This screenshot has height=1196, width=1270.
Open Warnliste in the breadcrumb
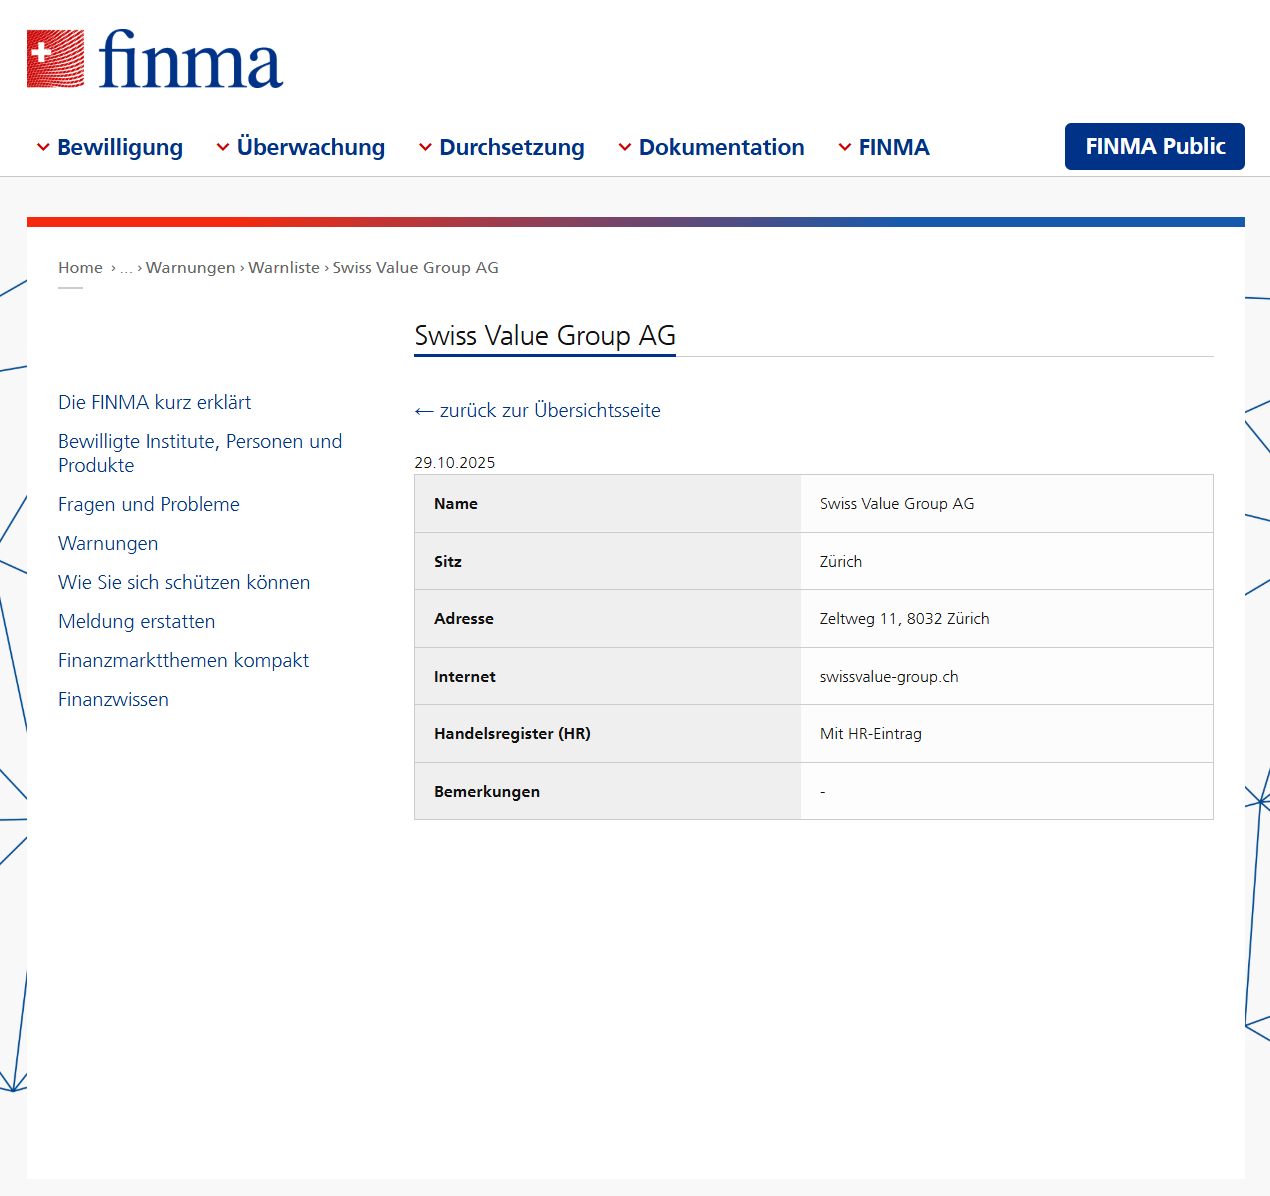[284, 267]
